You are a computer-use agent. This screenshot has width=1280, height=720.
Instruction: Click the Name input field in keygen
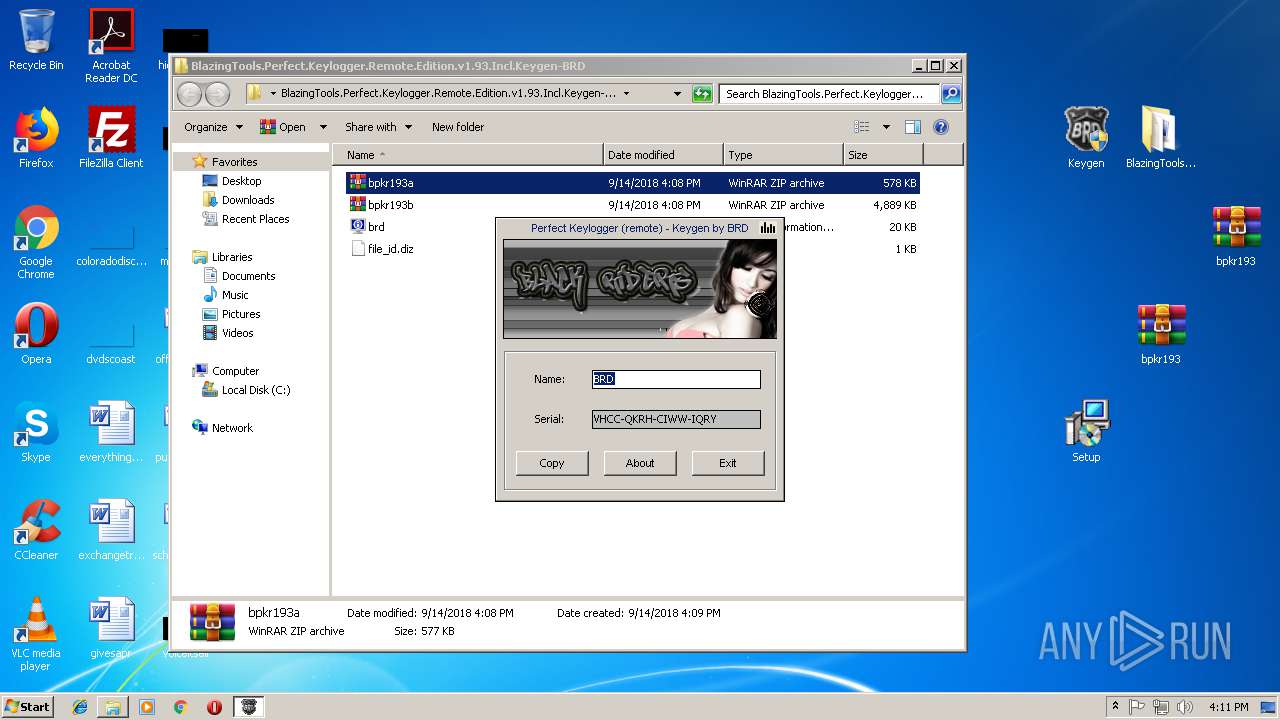point(676,379)
